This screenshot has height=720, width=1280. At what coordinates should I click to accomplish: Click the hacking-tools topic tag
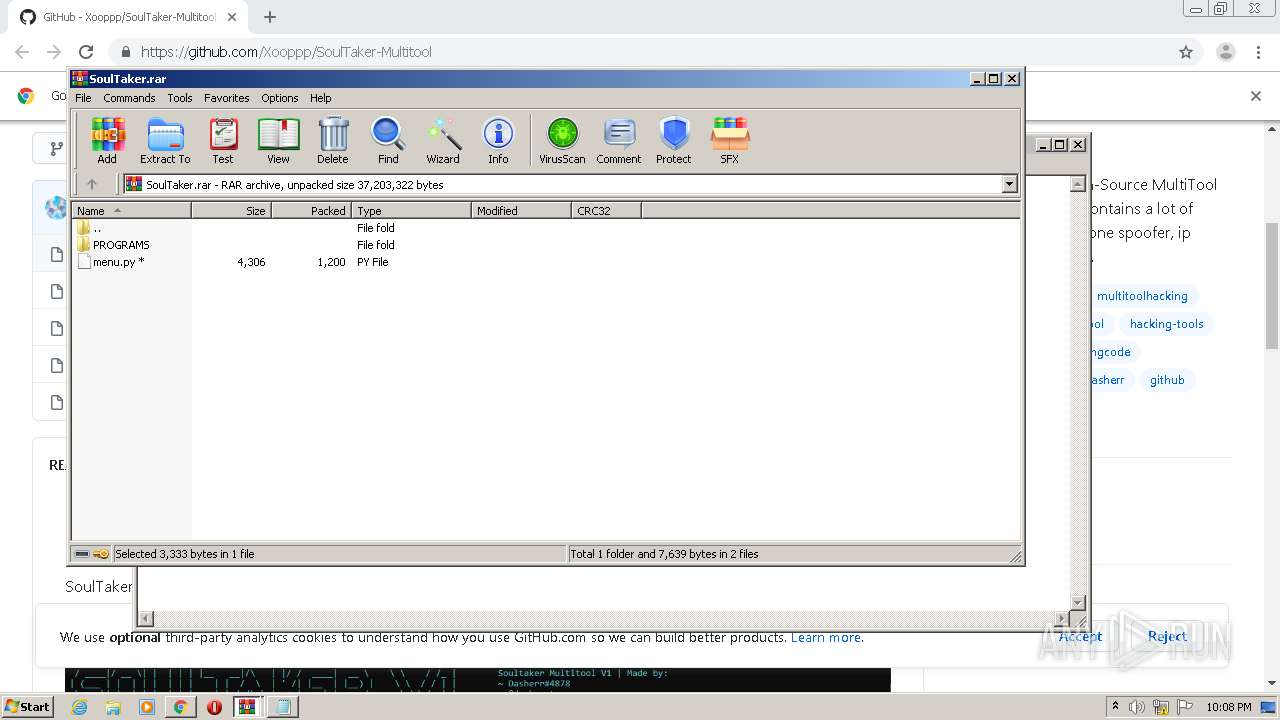(1167, 324)
